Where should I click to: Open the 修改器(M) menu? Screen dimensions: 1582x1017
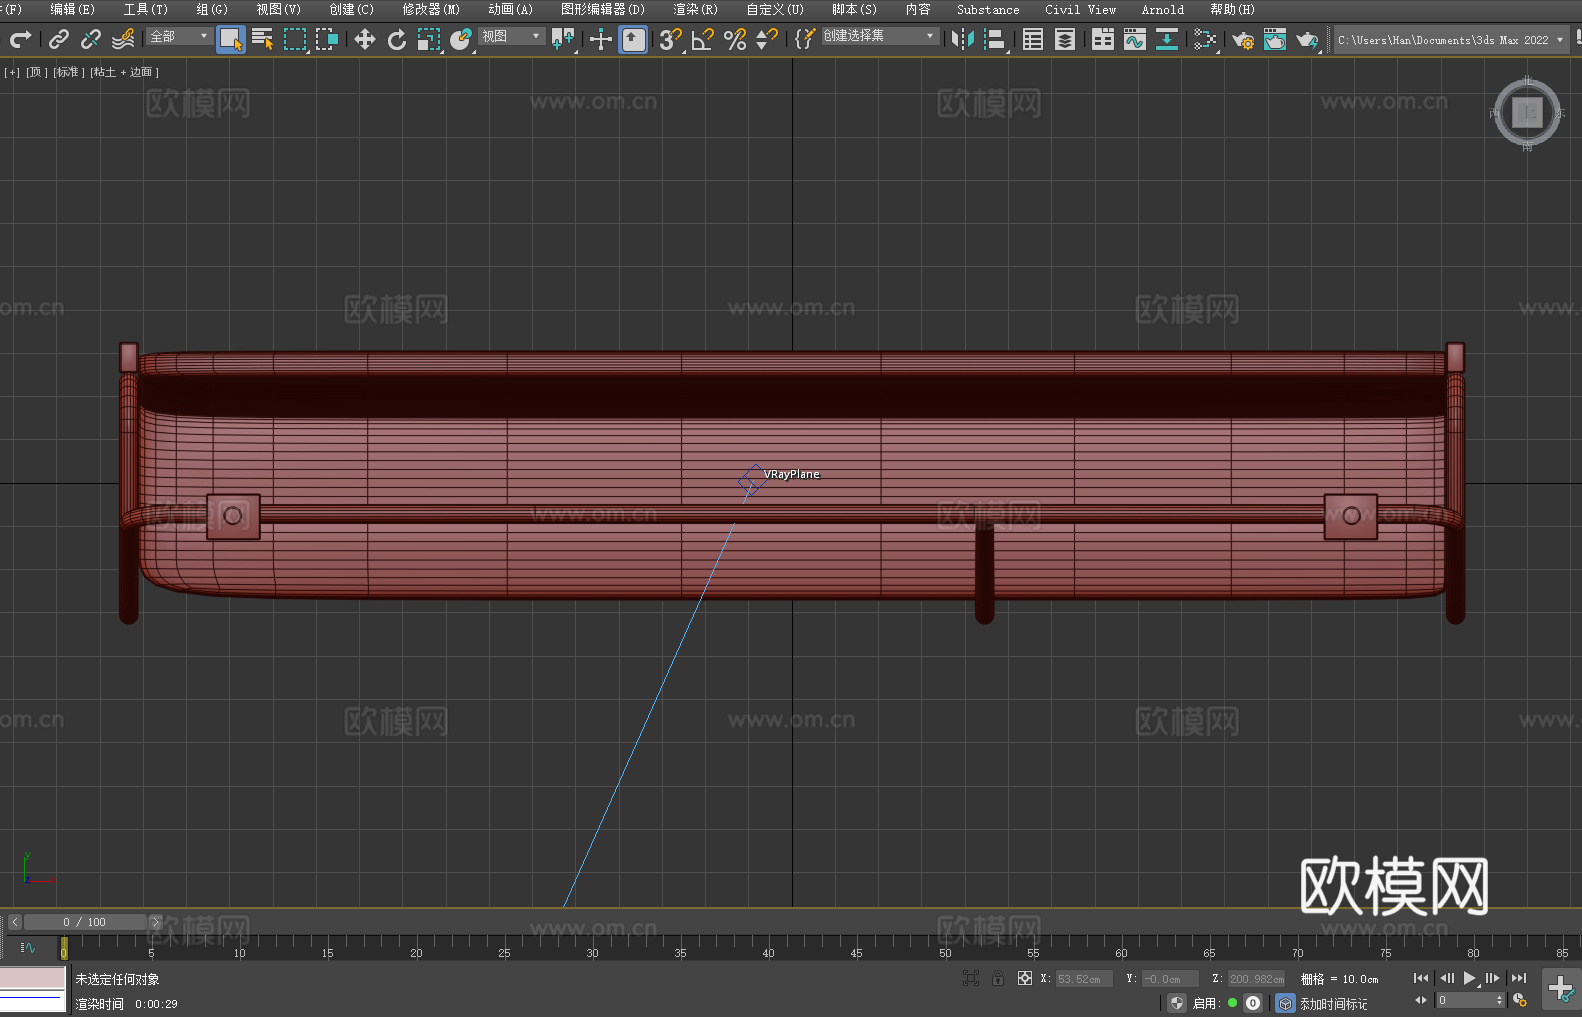coord(431,9)
